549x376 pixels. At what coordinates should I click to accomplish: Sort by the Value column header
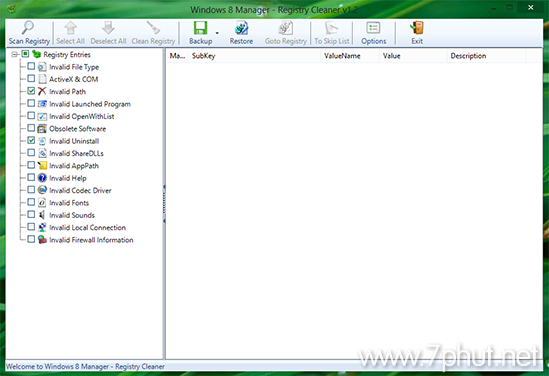(x=413, y=56)
